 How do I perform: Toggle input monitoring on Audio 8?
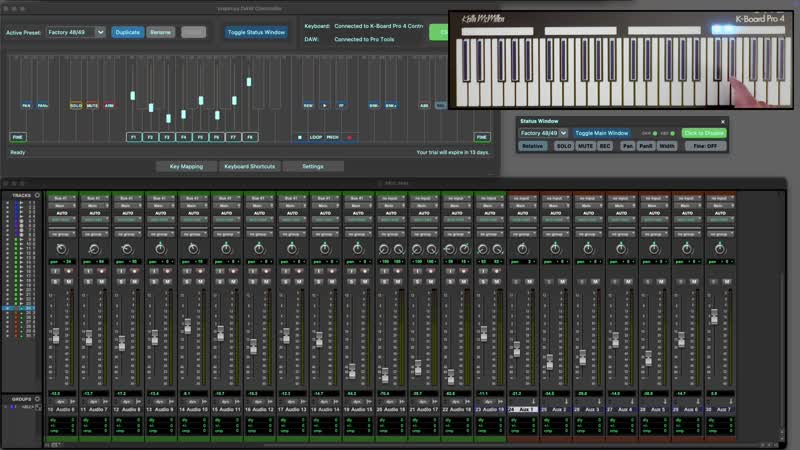pos(121,271)
